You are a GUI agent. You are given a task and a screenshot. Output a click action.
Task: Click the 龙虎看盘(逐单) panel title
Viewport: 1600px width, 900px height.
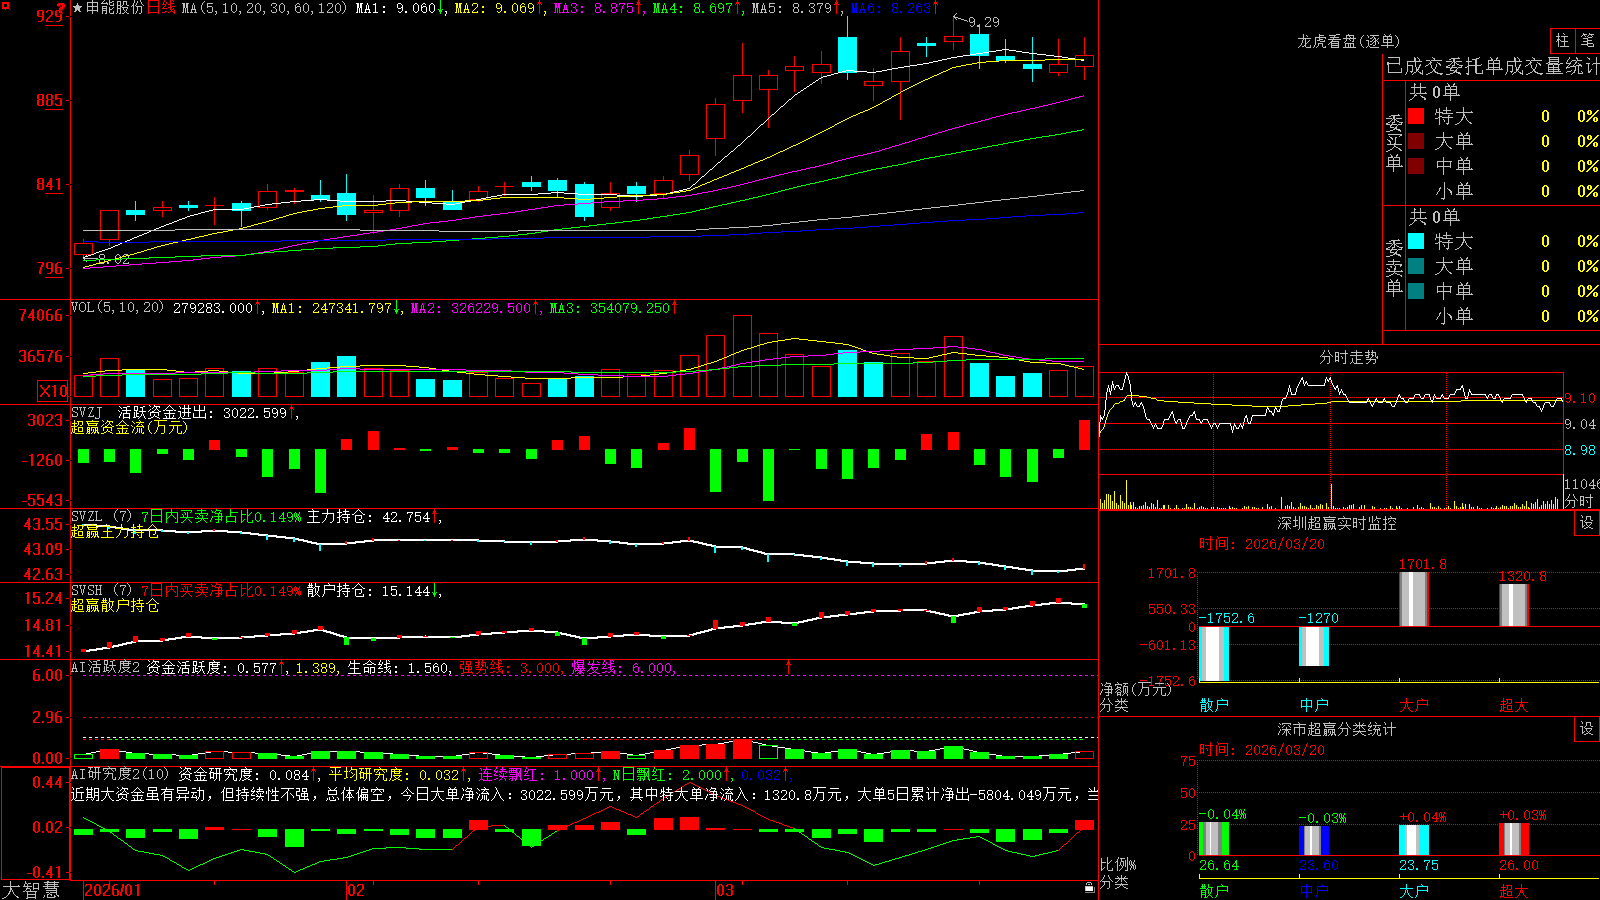click(1348, 41)
